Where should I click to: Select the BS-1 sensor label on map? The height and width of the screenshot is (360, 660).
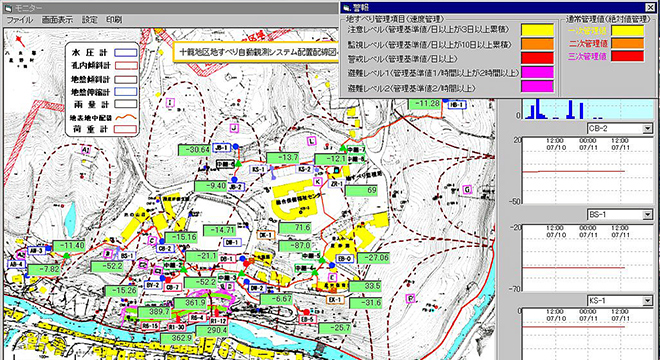[126, 256]
